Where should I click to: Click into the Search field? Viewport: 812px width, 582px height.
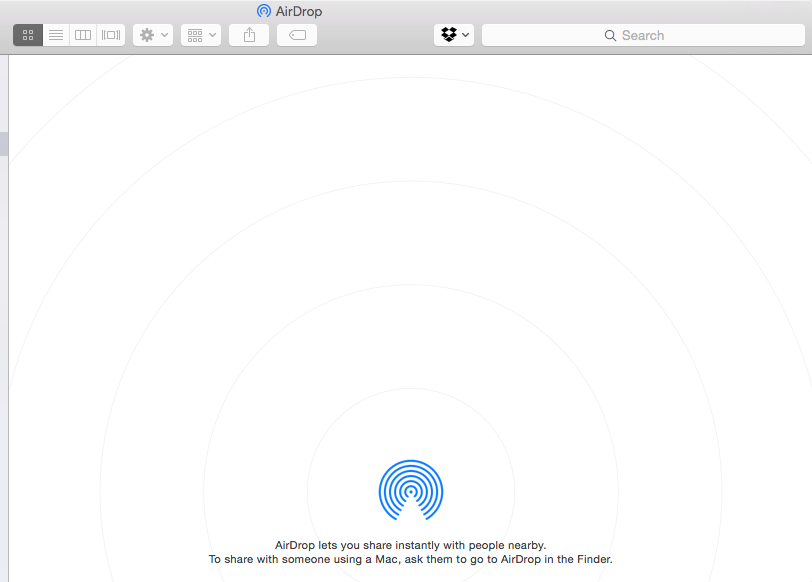click(643, 35)
